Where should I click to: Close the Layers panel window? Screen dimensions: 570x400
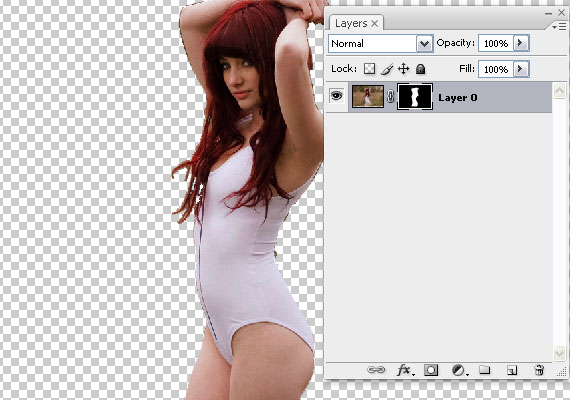[561, 12]
